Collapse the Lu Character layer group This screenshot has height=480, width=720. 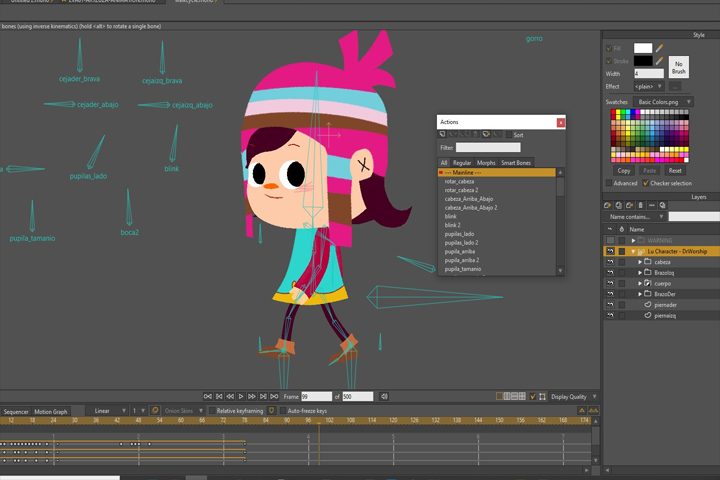pyautogui.click(x=633, y=251)
